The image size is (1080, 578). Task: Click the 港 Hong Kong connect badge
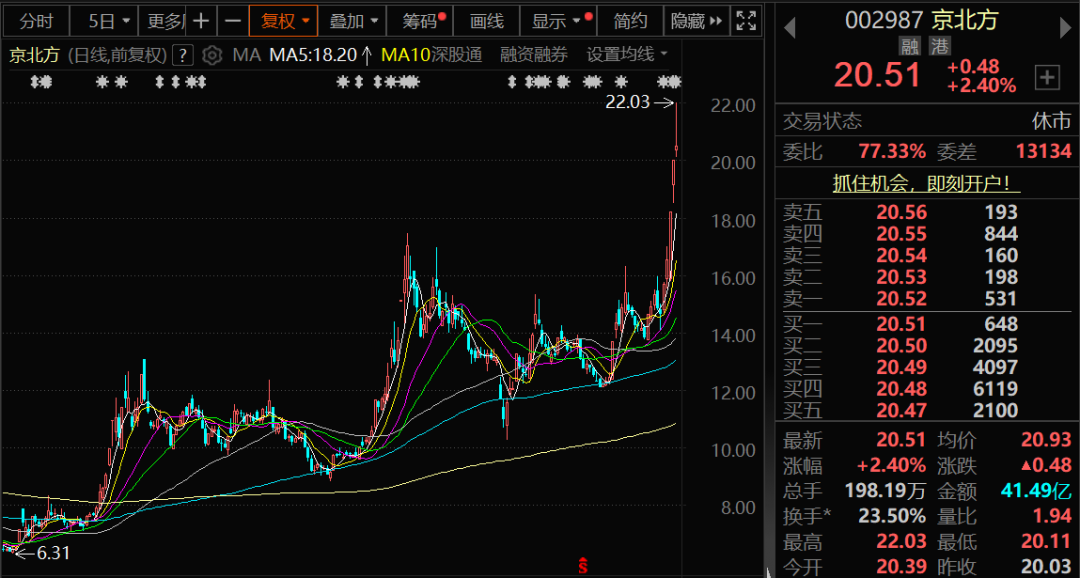(x=938, y=48)
